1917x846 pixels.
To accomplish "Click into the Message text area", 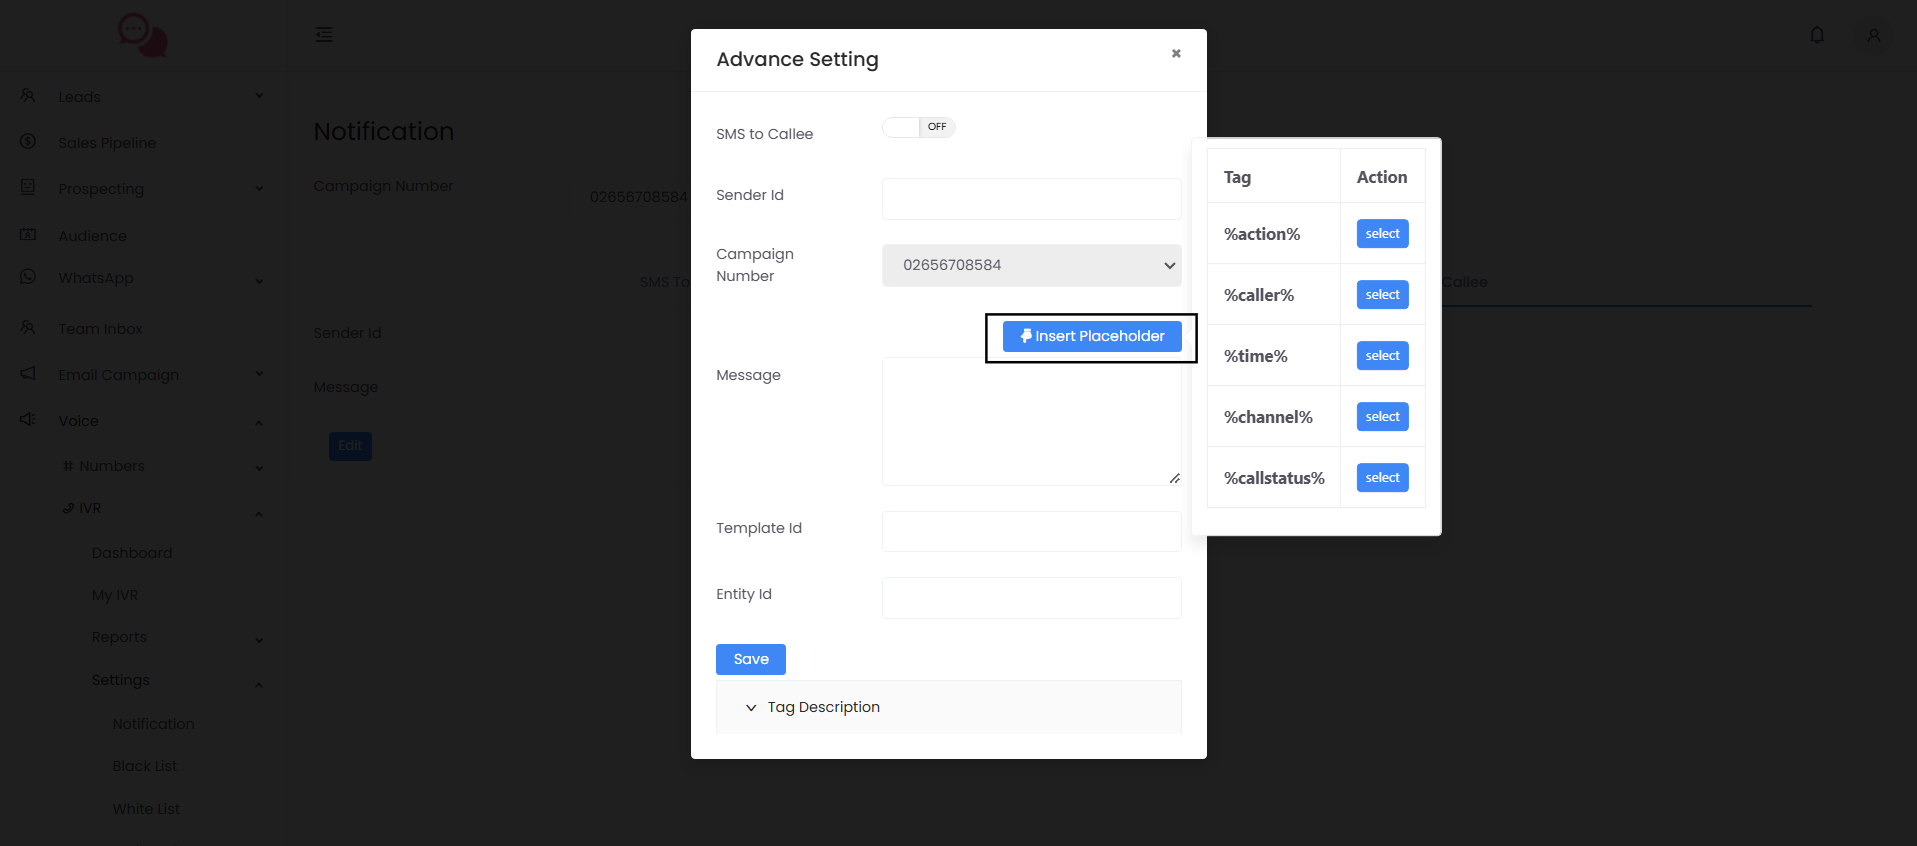I will [1031, 421].
